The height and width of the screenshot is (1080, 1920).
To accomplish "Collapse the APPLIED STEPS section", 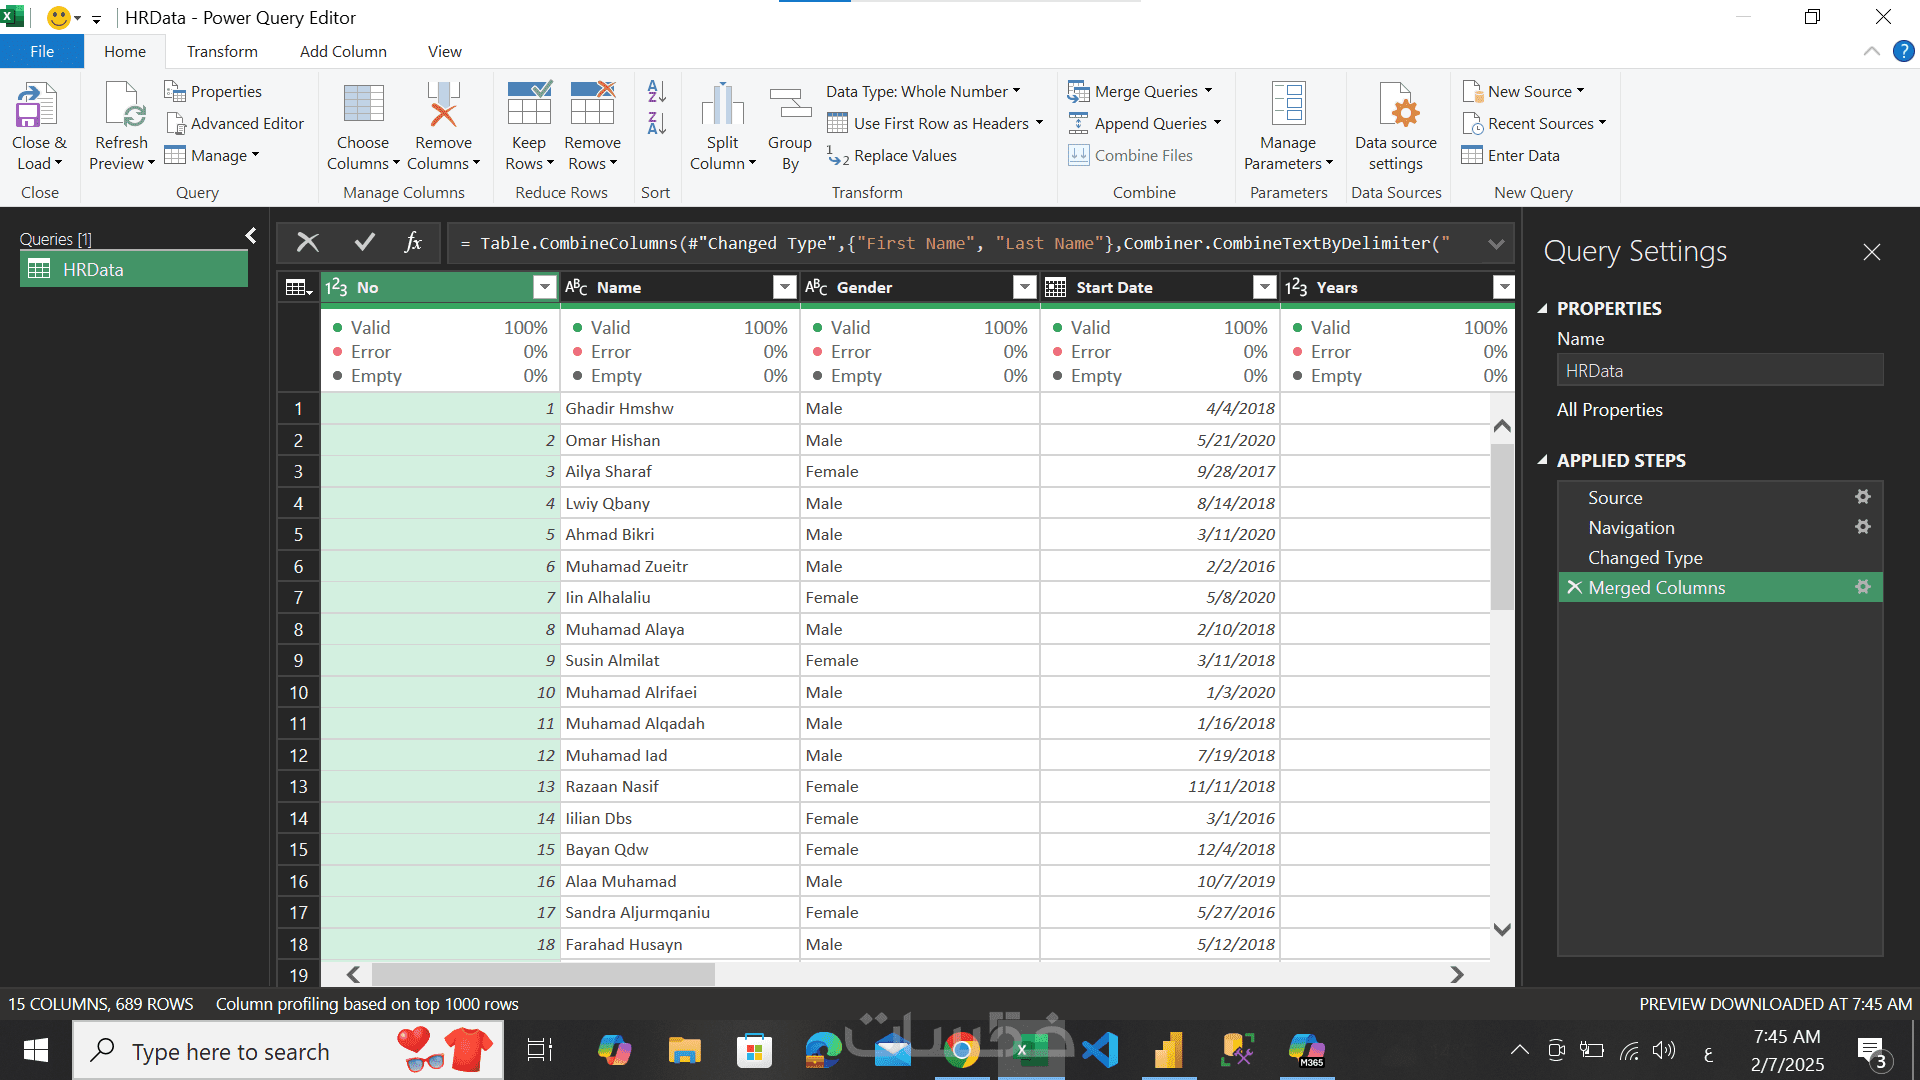I will [x=1542, y=461].
